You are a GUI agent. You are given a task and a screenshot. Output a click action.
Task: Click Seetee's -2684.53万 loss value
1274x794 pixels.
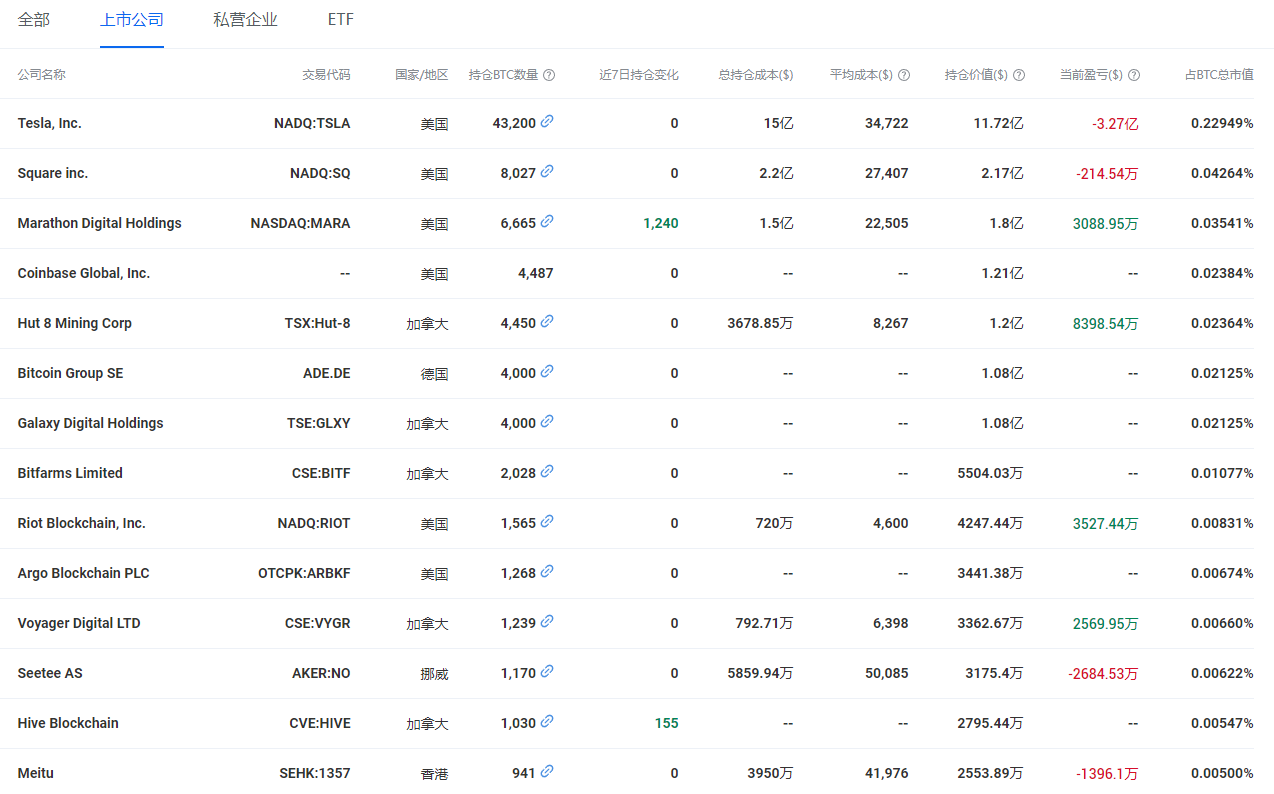pos(1103,673)
